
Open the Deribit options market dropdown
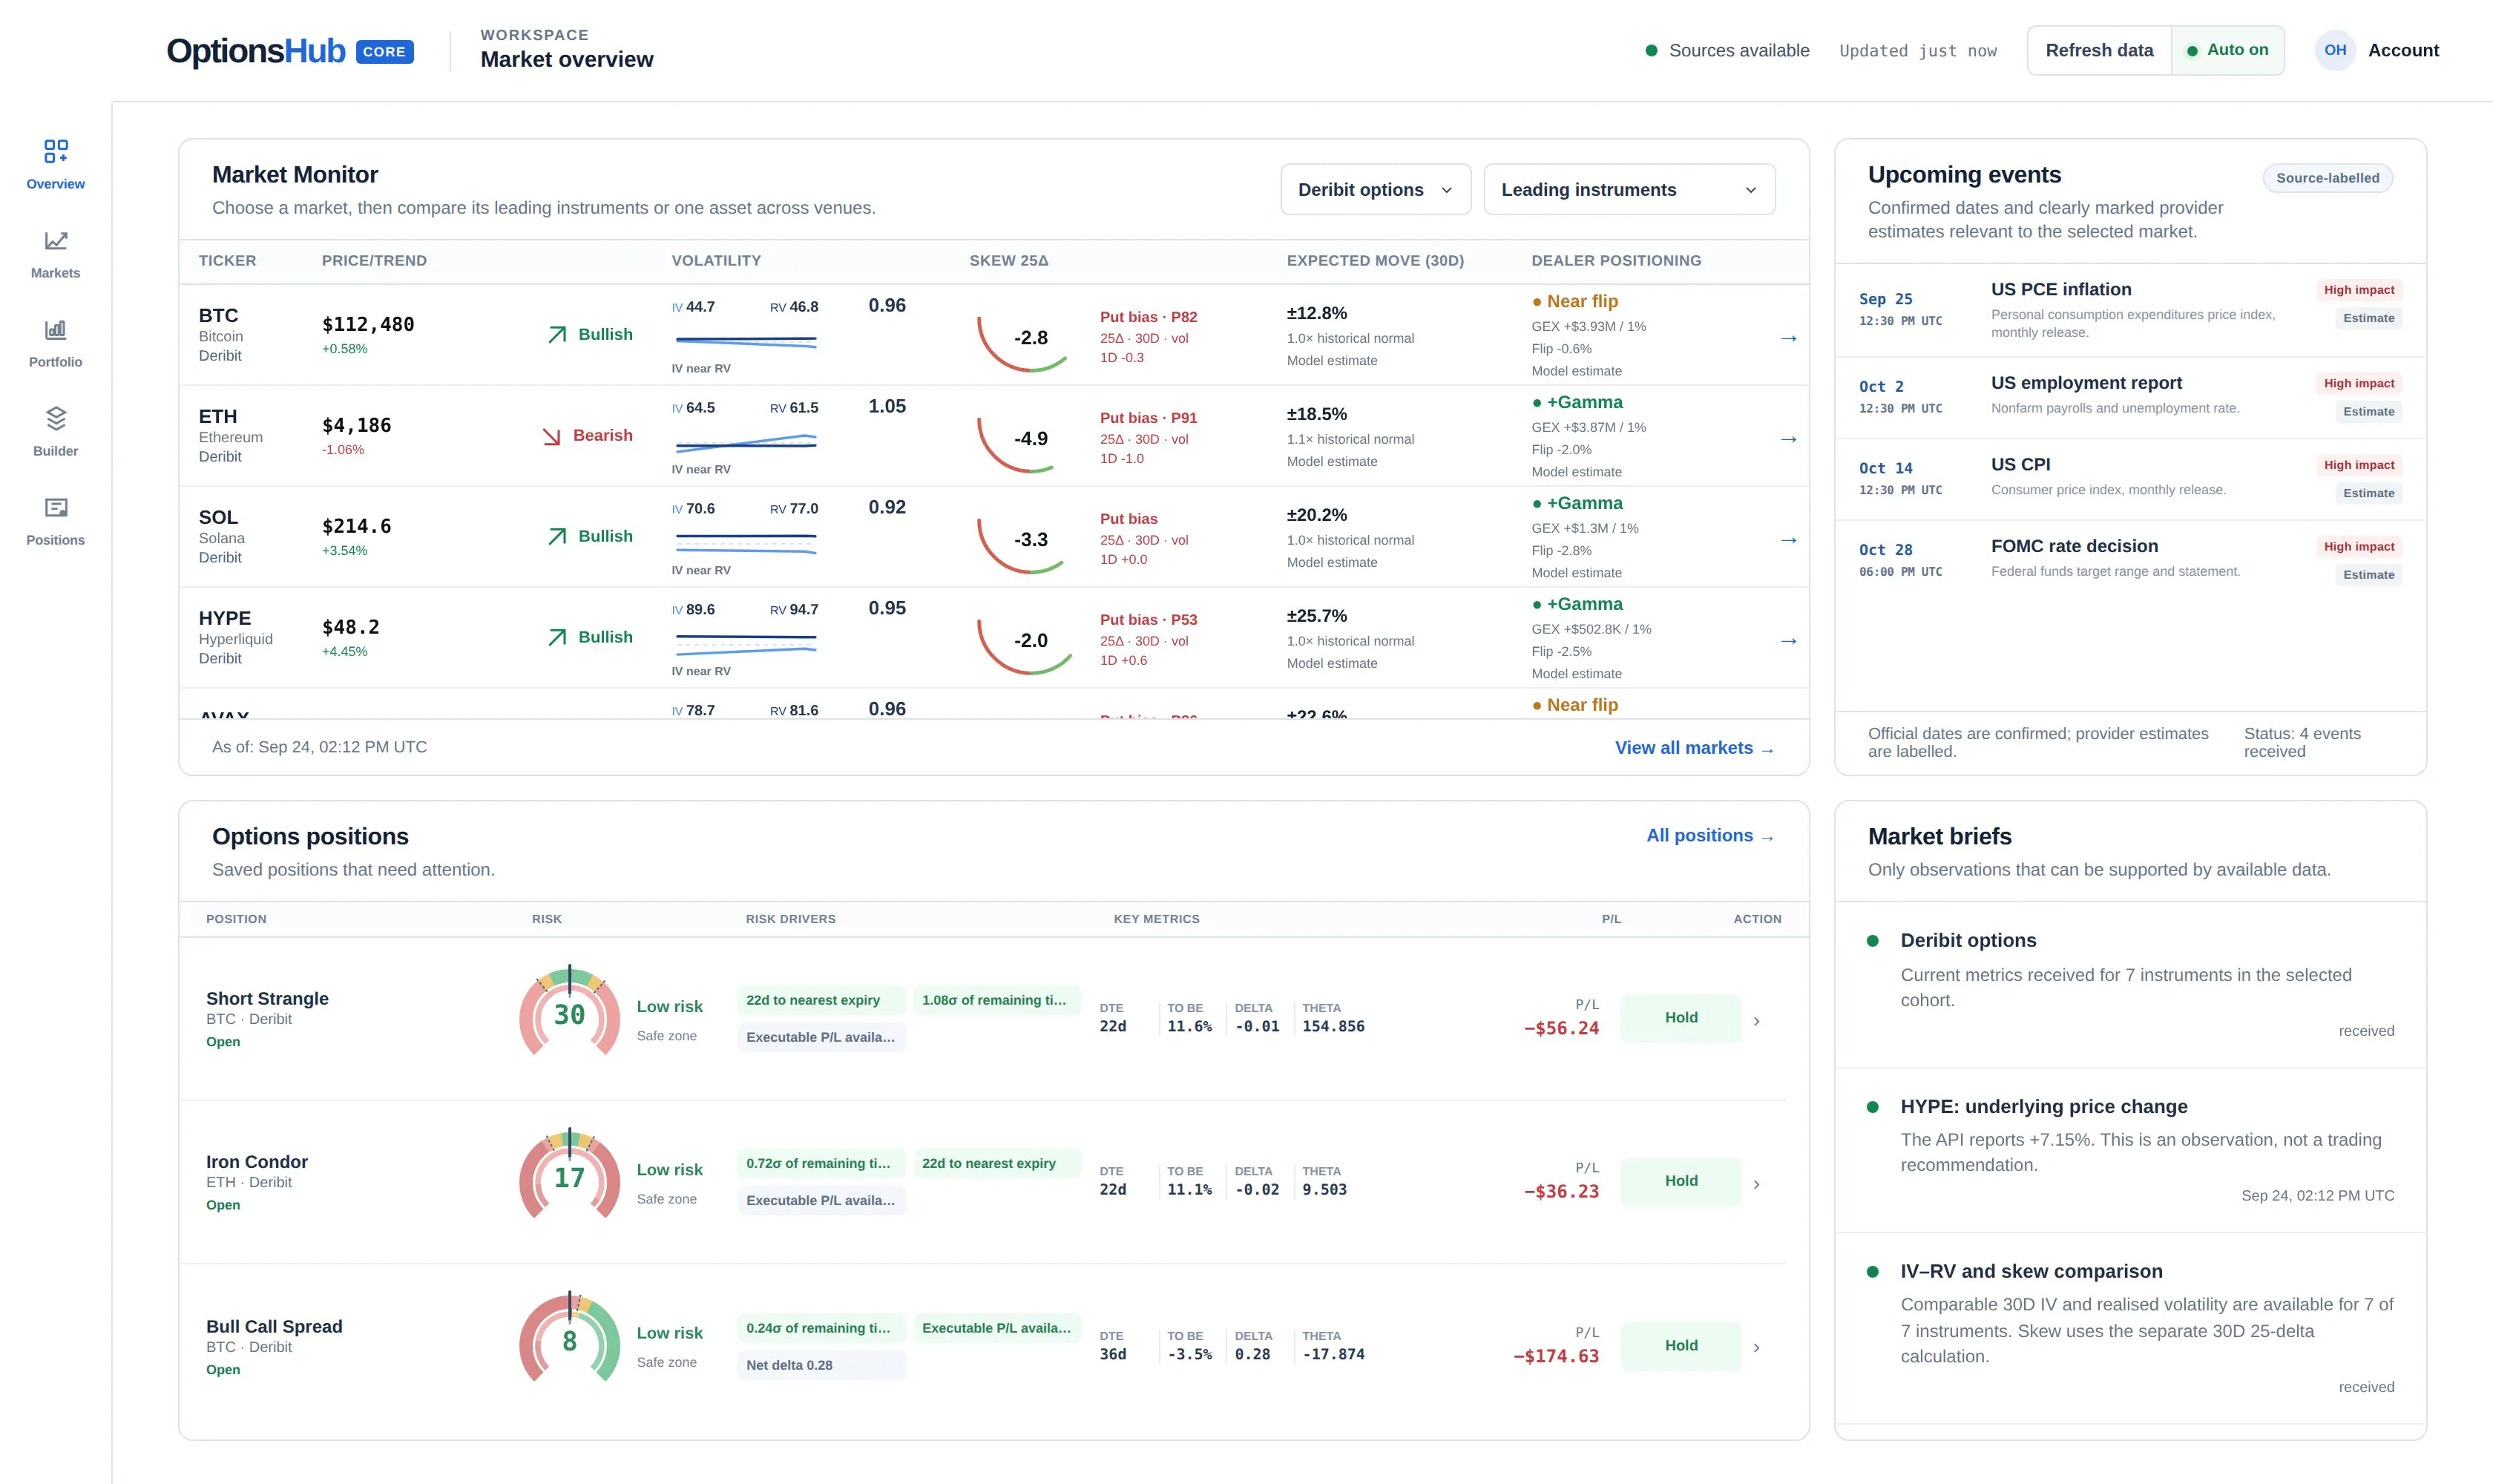pyautogui.click(x=1375, y=189)
